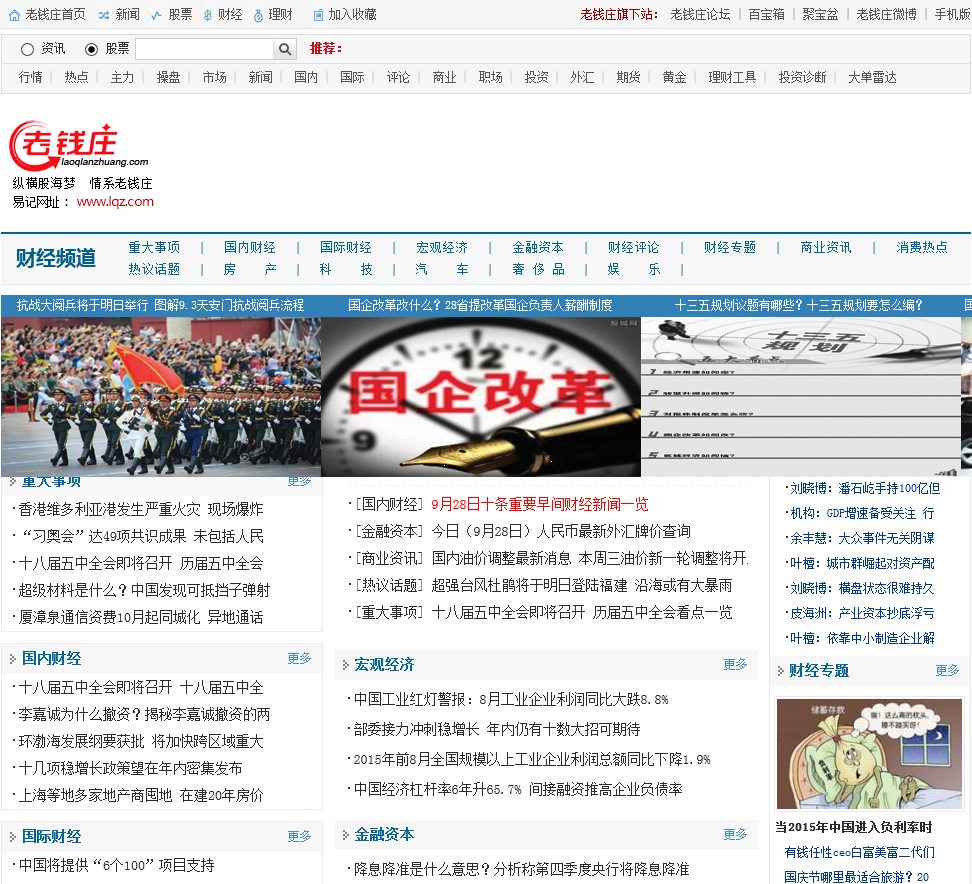
Task: Open 当2015年中国进入负利率时 caption
Action: tap(854, 828)
